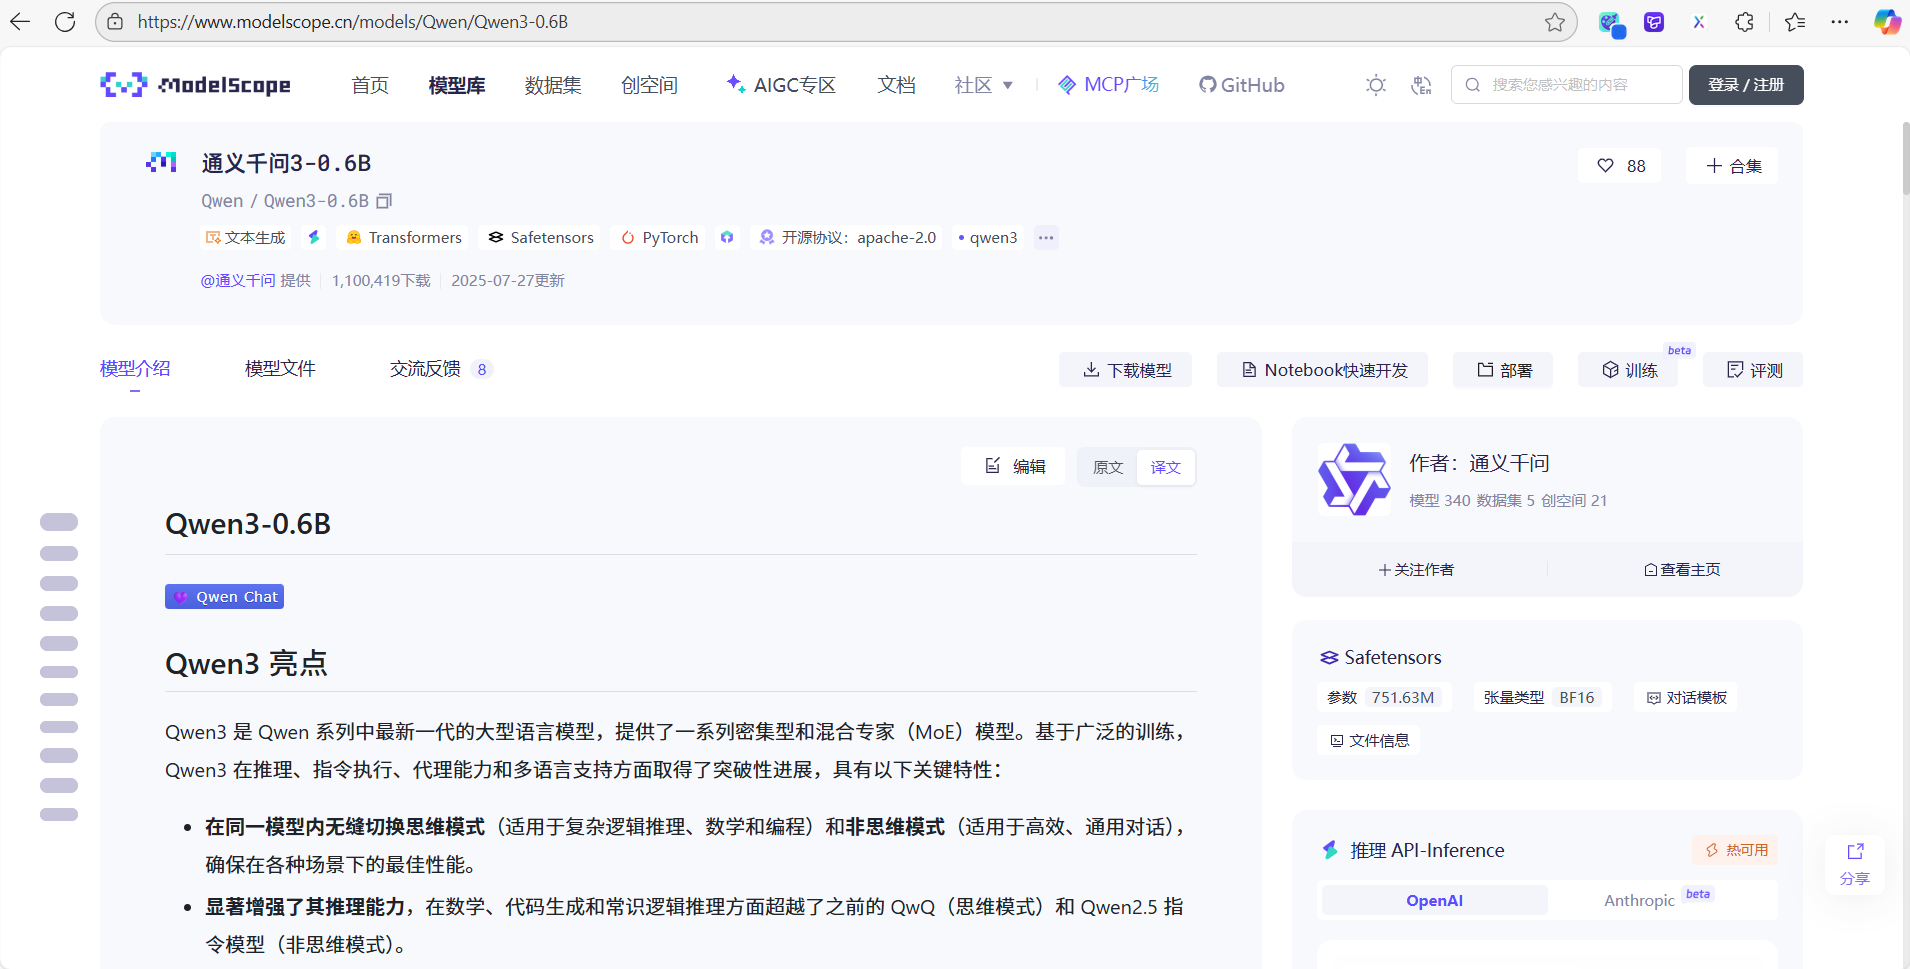Click 登录 / 注册 button
Screen dimensions: 1910x969
tap(1746, 85)
